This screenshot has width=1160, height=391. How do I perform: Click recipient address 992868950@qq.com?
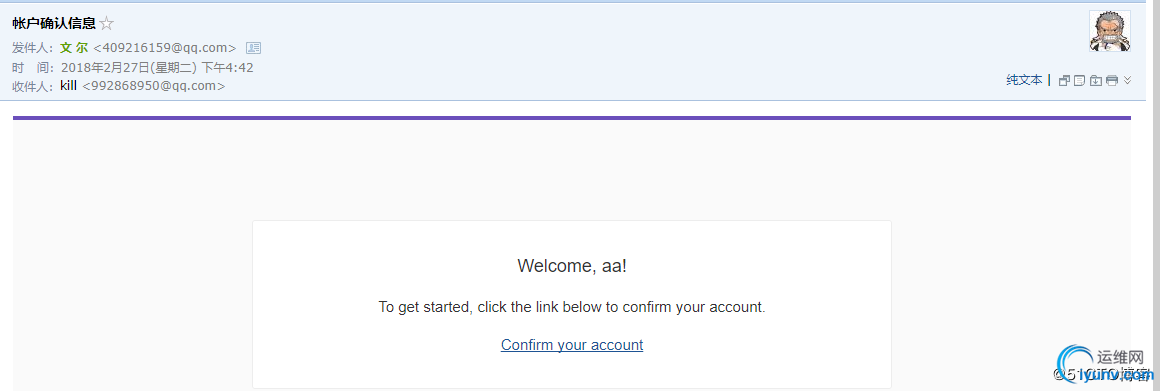pos(154,86)
